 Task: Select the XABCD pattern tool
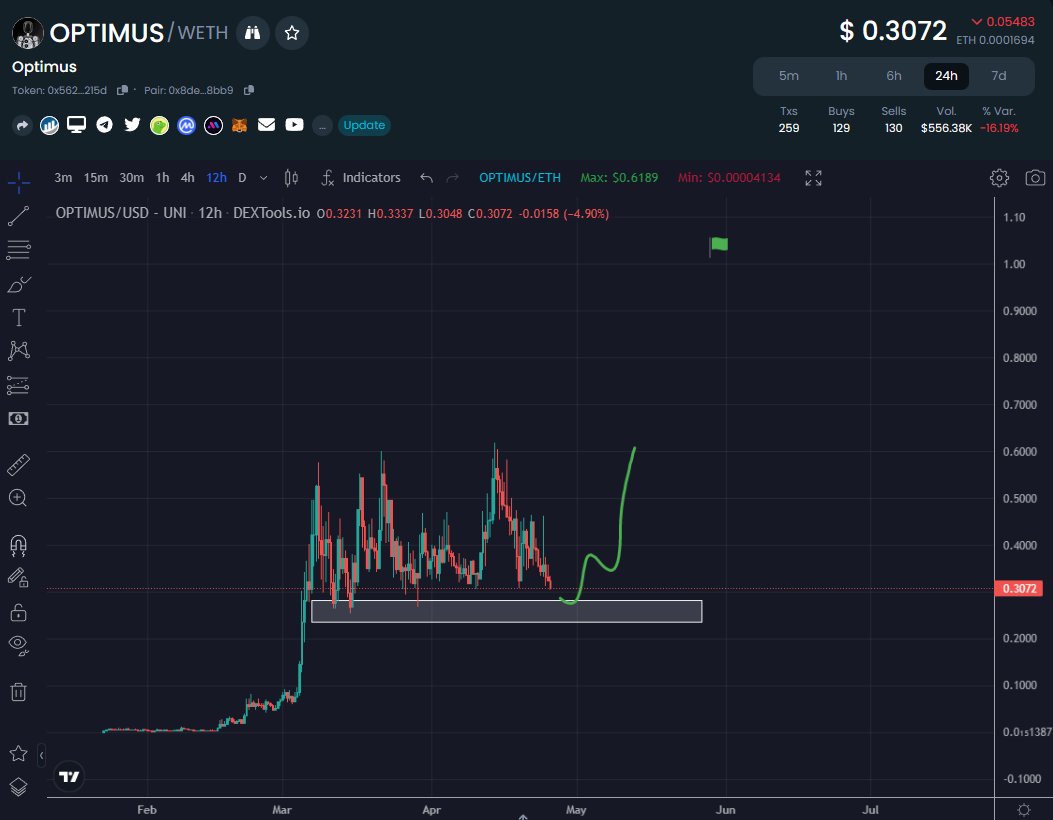18,350
